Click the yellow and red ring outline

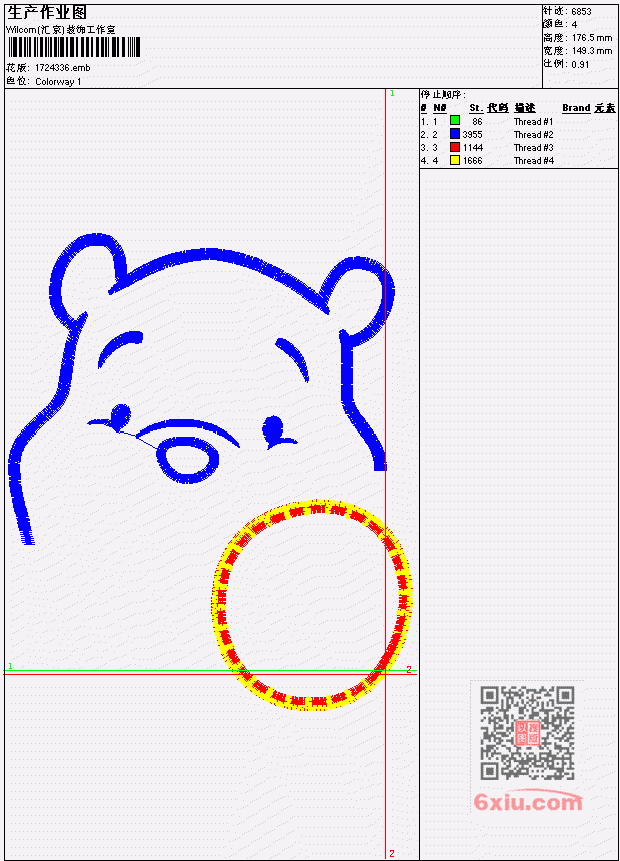pyautogui.click(x=312, y=605)
